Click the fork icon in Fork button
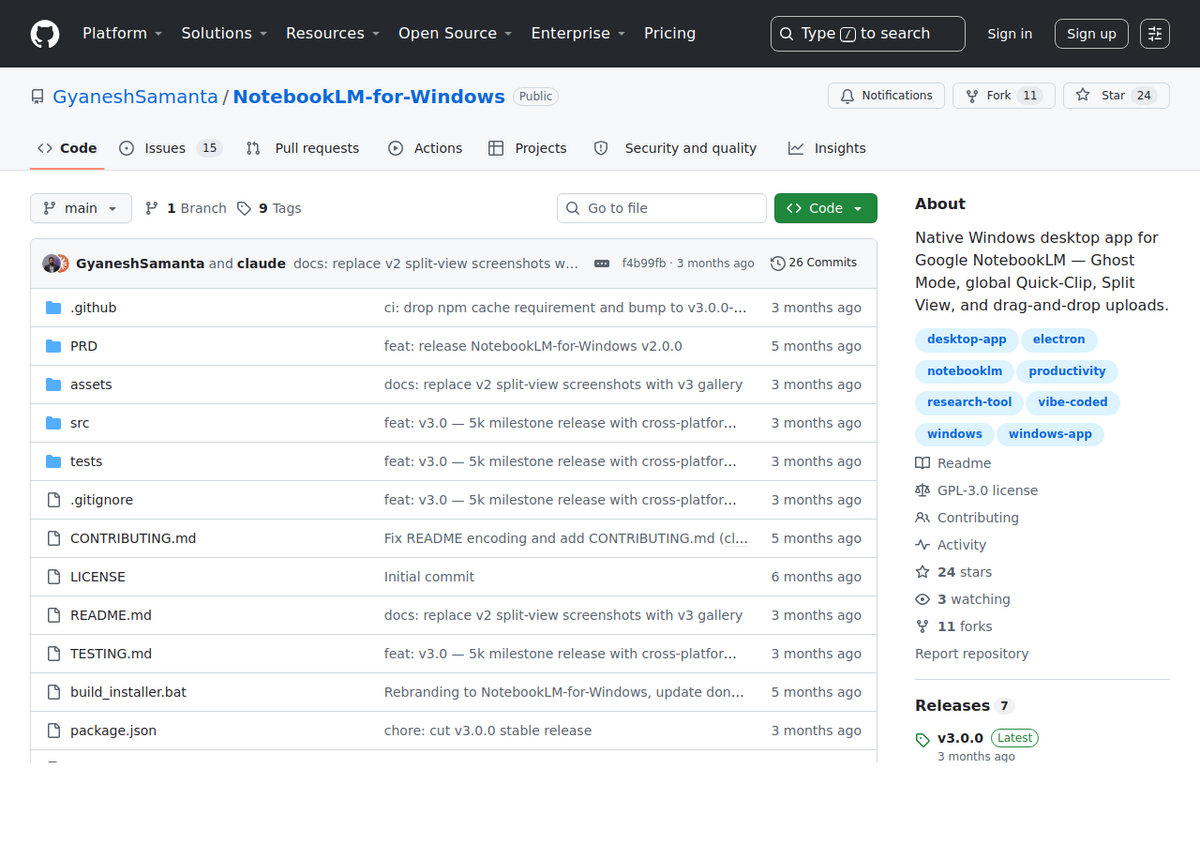1200x844 pixels. click(x=972, y=96)
